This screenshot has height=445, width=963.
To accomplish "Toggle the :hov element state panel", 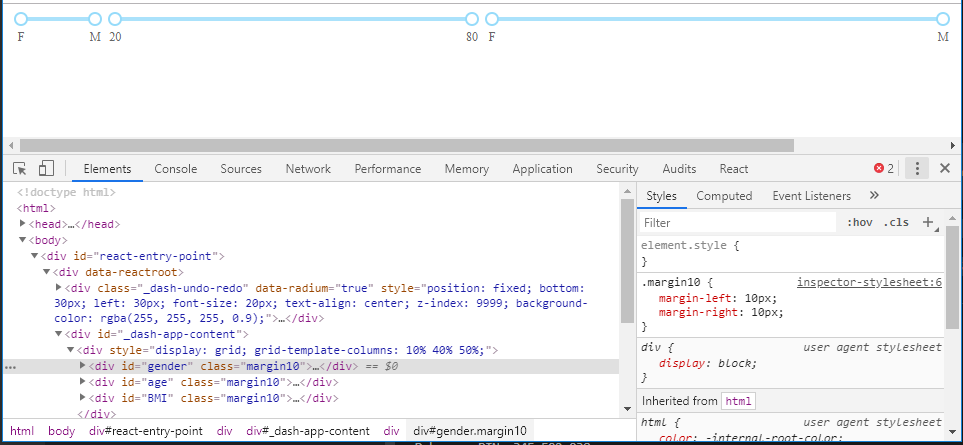I will (860, 222).
